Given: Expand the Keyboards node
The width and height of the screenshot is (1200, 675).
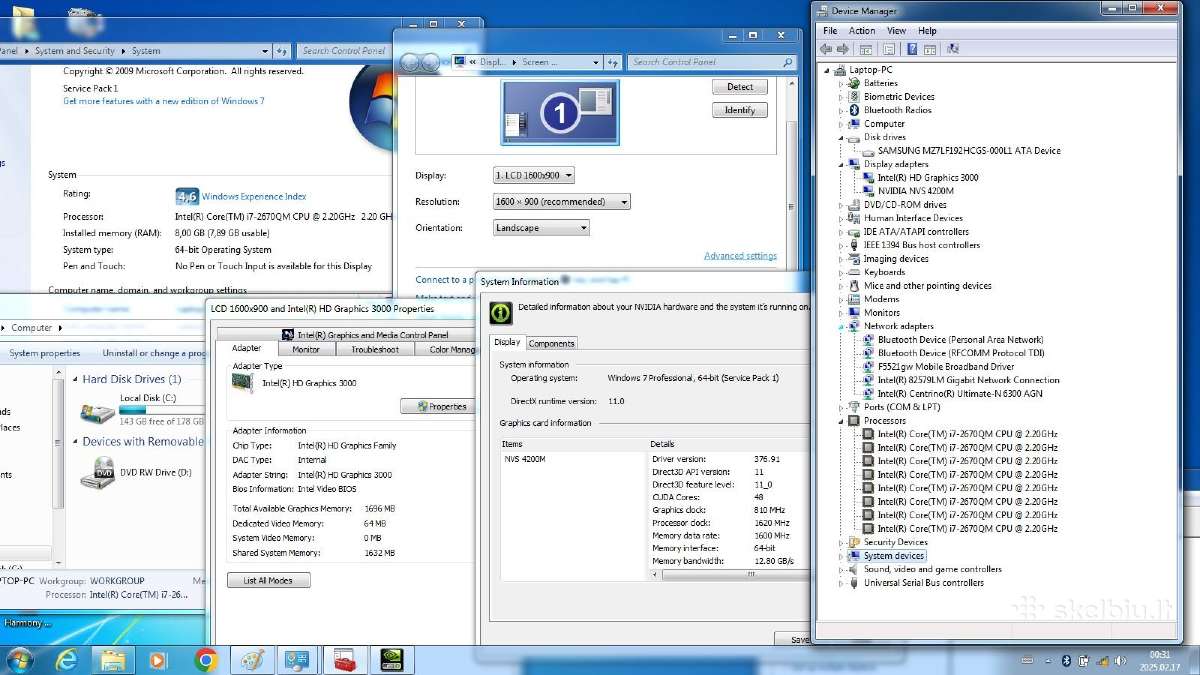Looking at the screenshot, I should click(842, 272).
